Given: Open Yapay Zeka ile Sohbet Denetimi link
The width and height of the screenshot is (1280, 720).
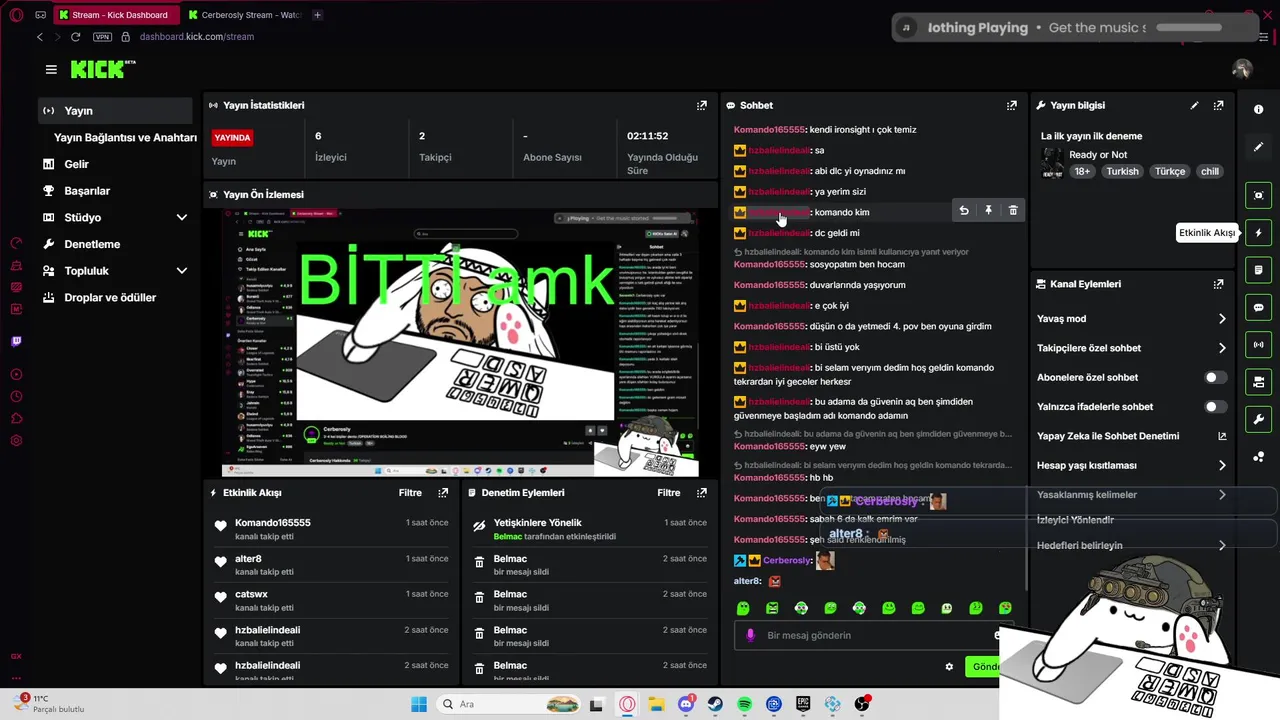Looking at the screenshot, I should point(1132,436).
